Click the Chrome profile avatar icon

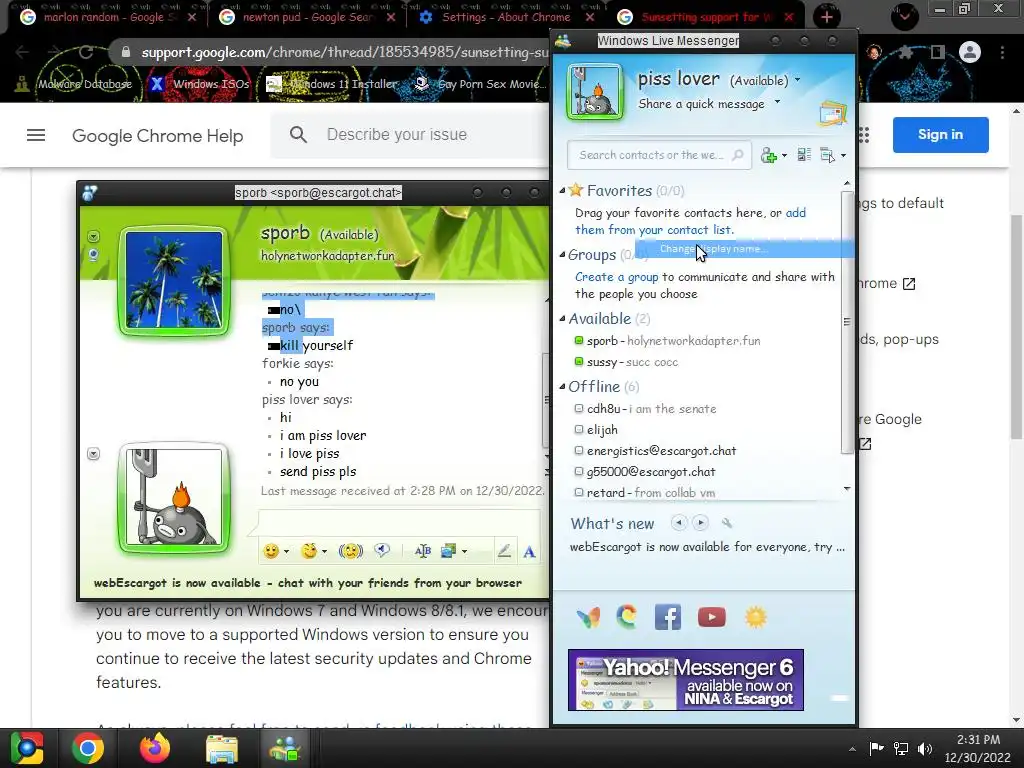pos(970,52)
